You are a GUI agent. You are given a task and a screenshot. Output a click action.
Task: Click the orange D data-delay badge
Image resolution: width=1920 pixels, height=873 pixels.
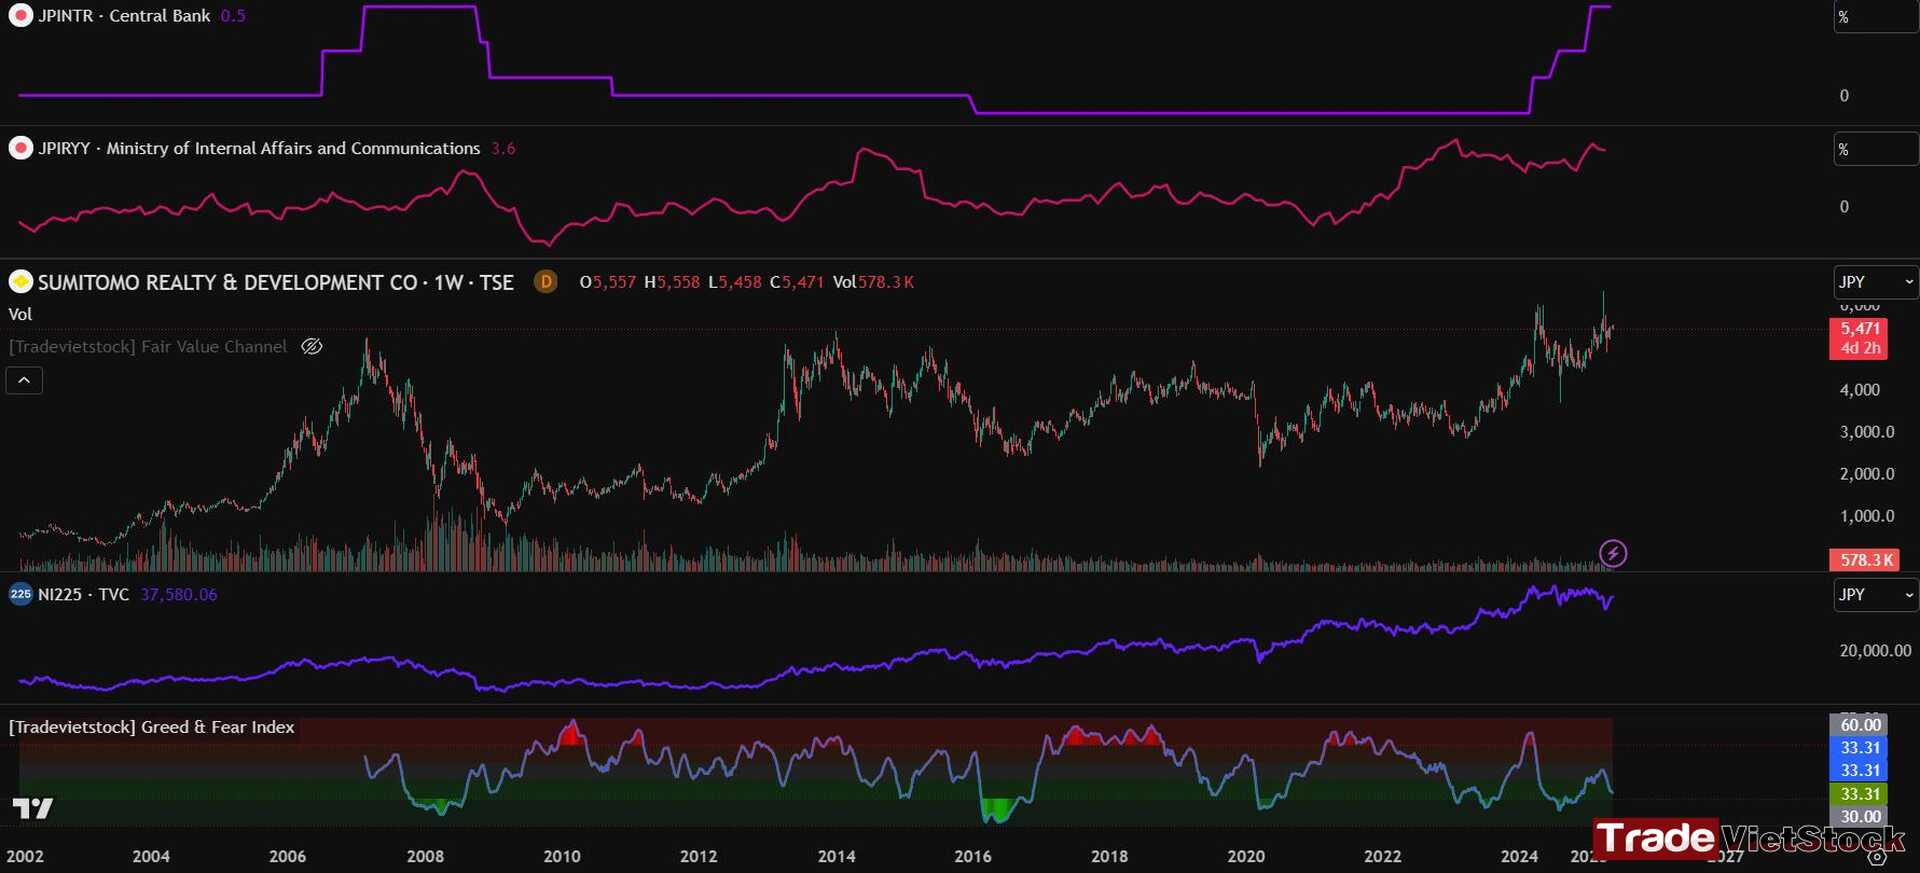(x=545, y=282)
